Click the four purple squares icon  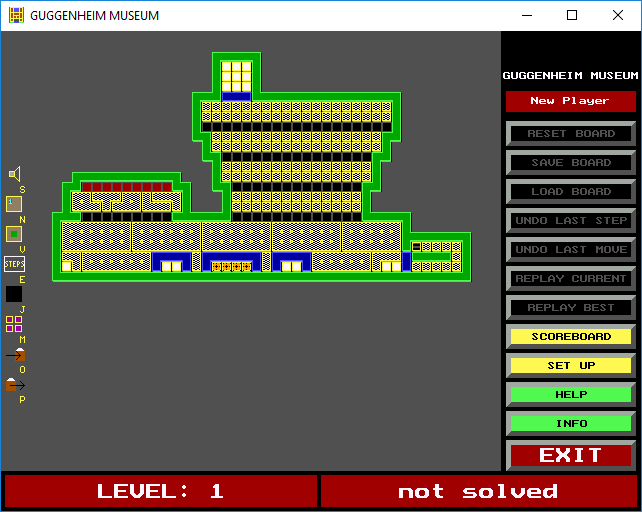(14, 324)
